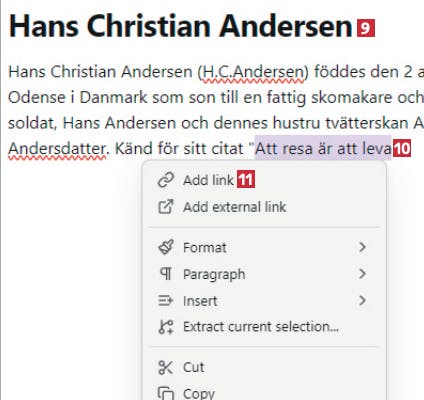Click the misspelled word Andersdatter

[58, 149]
